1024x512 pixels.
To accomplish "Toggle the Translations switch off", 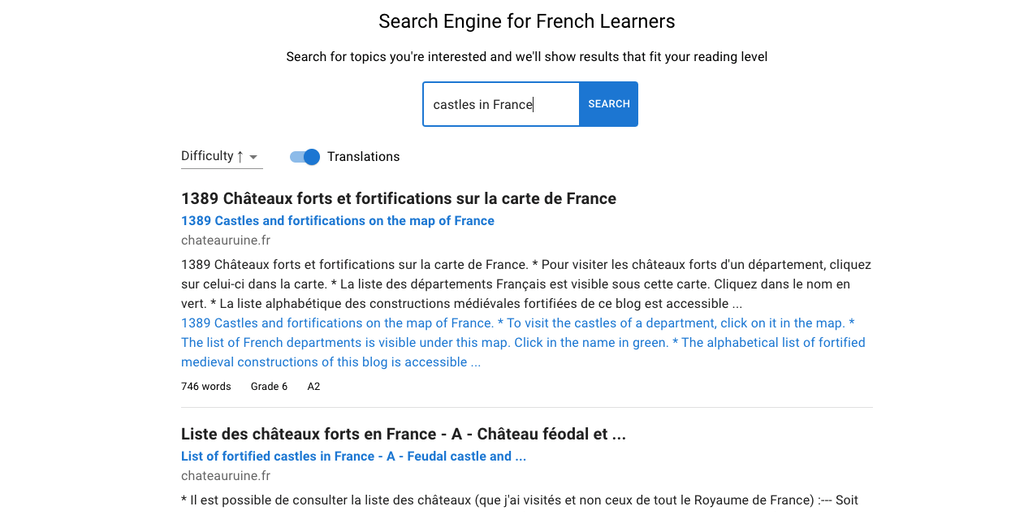I will coord(305,157).
